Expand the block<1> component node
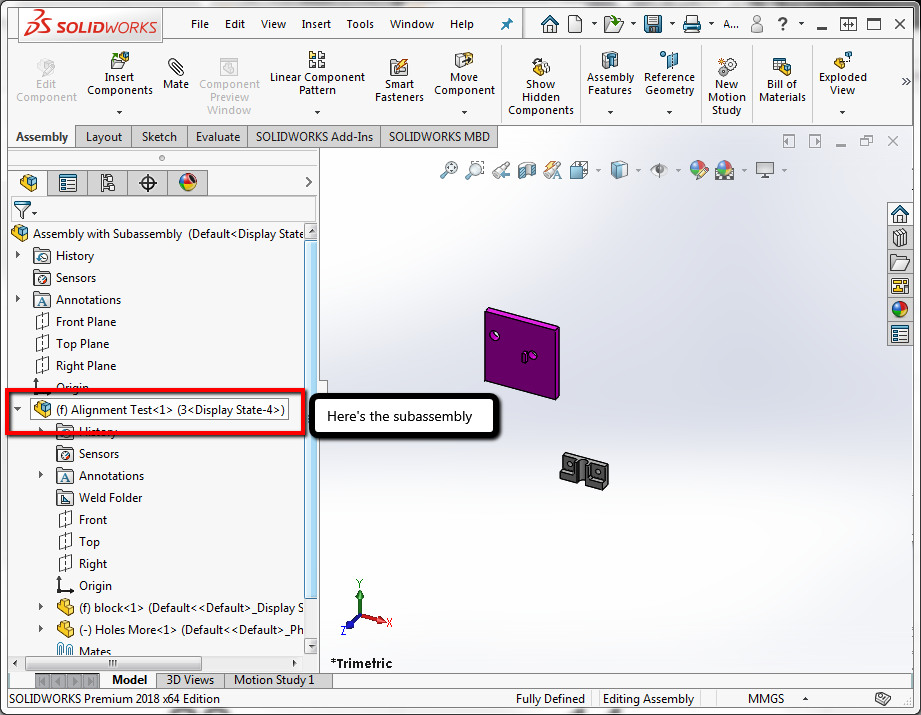The height and width of the screenshot is (715, 921). (x=41, y=607)
